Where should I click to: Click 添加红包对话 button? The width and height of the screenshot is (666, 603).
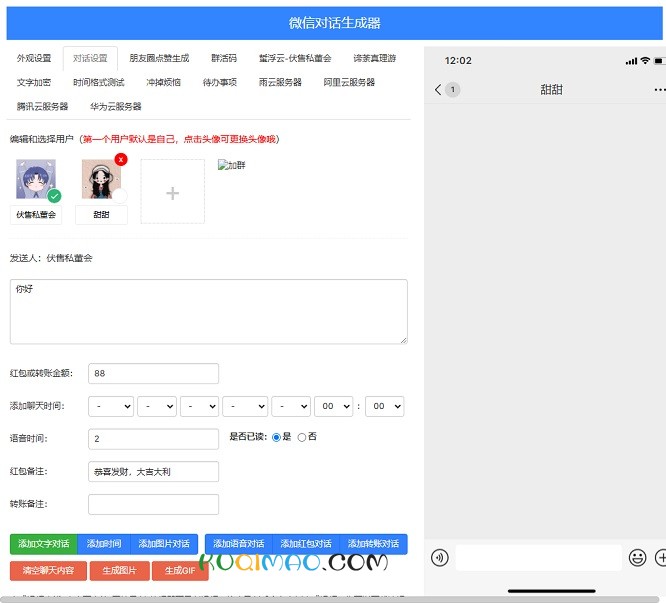coord(306,544)
